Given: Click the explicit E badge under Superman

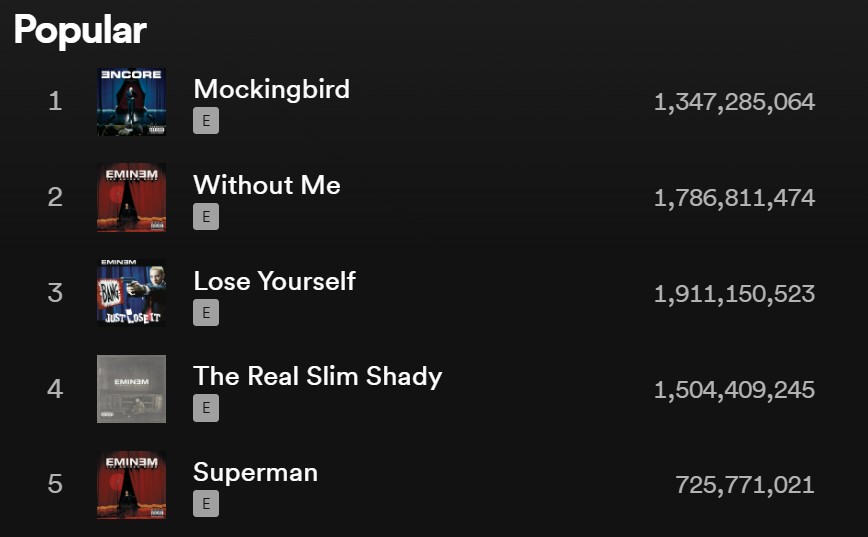Looking at the screenshot, I should 206,504.
